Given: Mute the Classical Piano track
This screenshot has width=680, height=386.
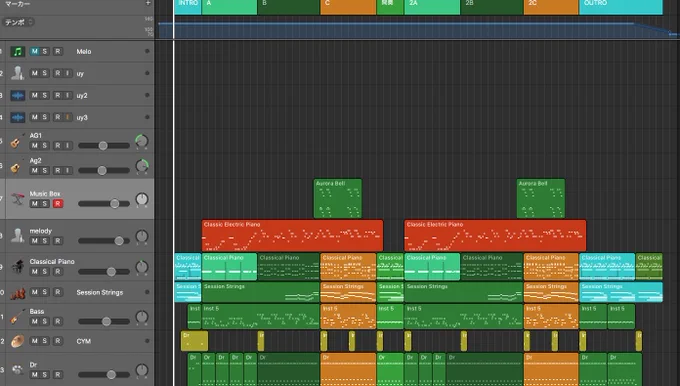Looking at the screenshot, I should pos(35,272).
